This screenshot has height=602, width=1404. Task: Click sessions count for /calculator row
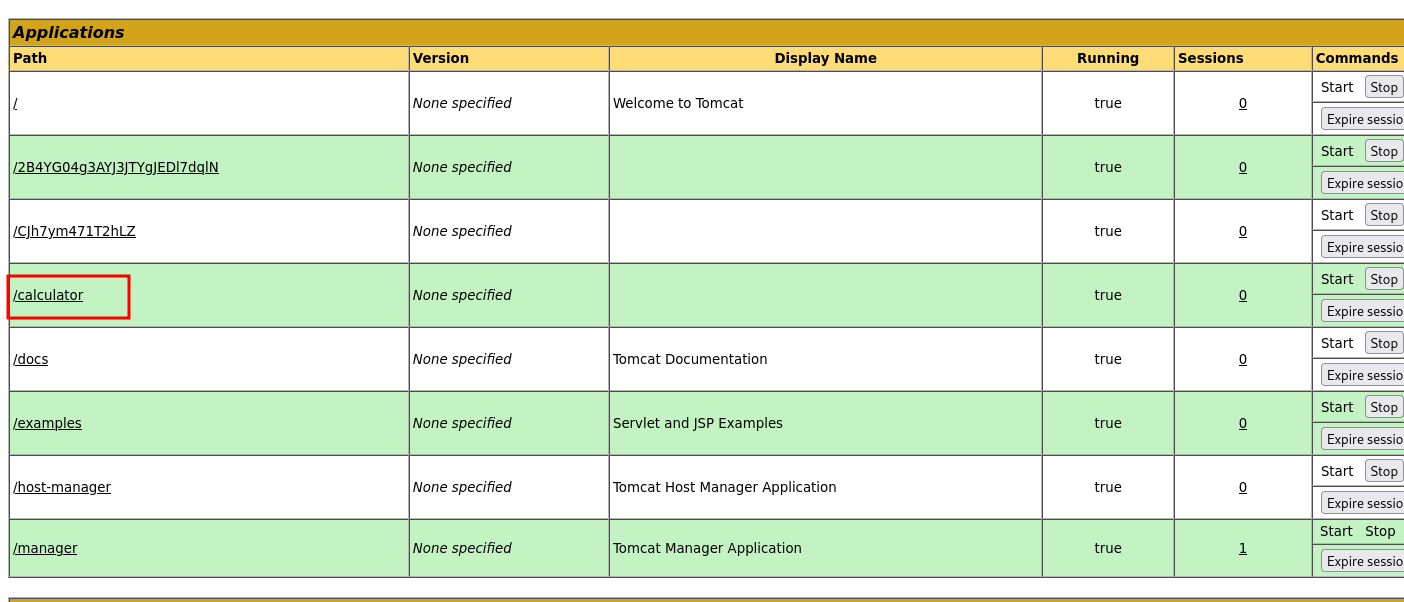coord(1243,295)
